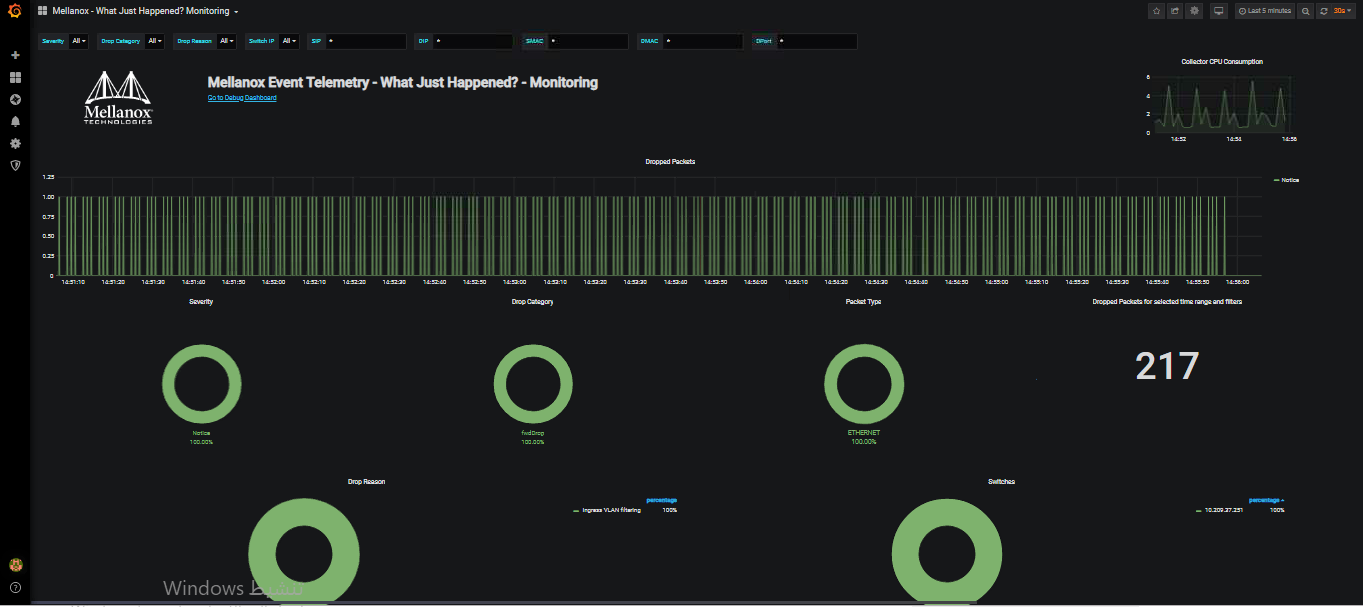Open the Last 5 minutes time picker
This screenshot has height=607, width=1363.
click(x=1265, y=11)
